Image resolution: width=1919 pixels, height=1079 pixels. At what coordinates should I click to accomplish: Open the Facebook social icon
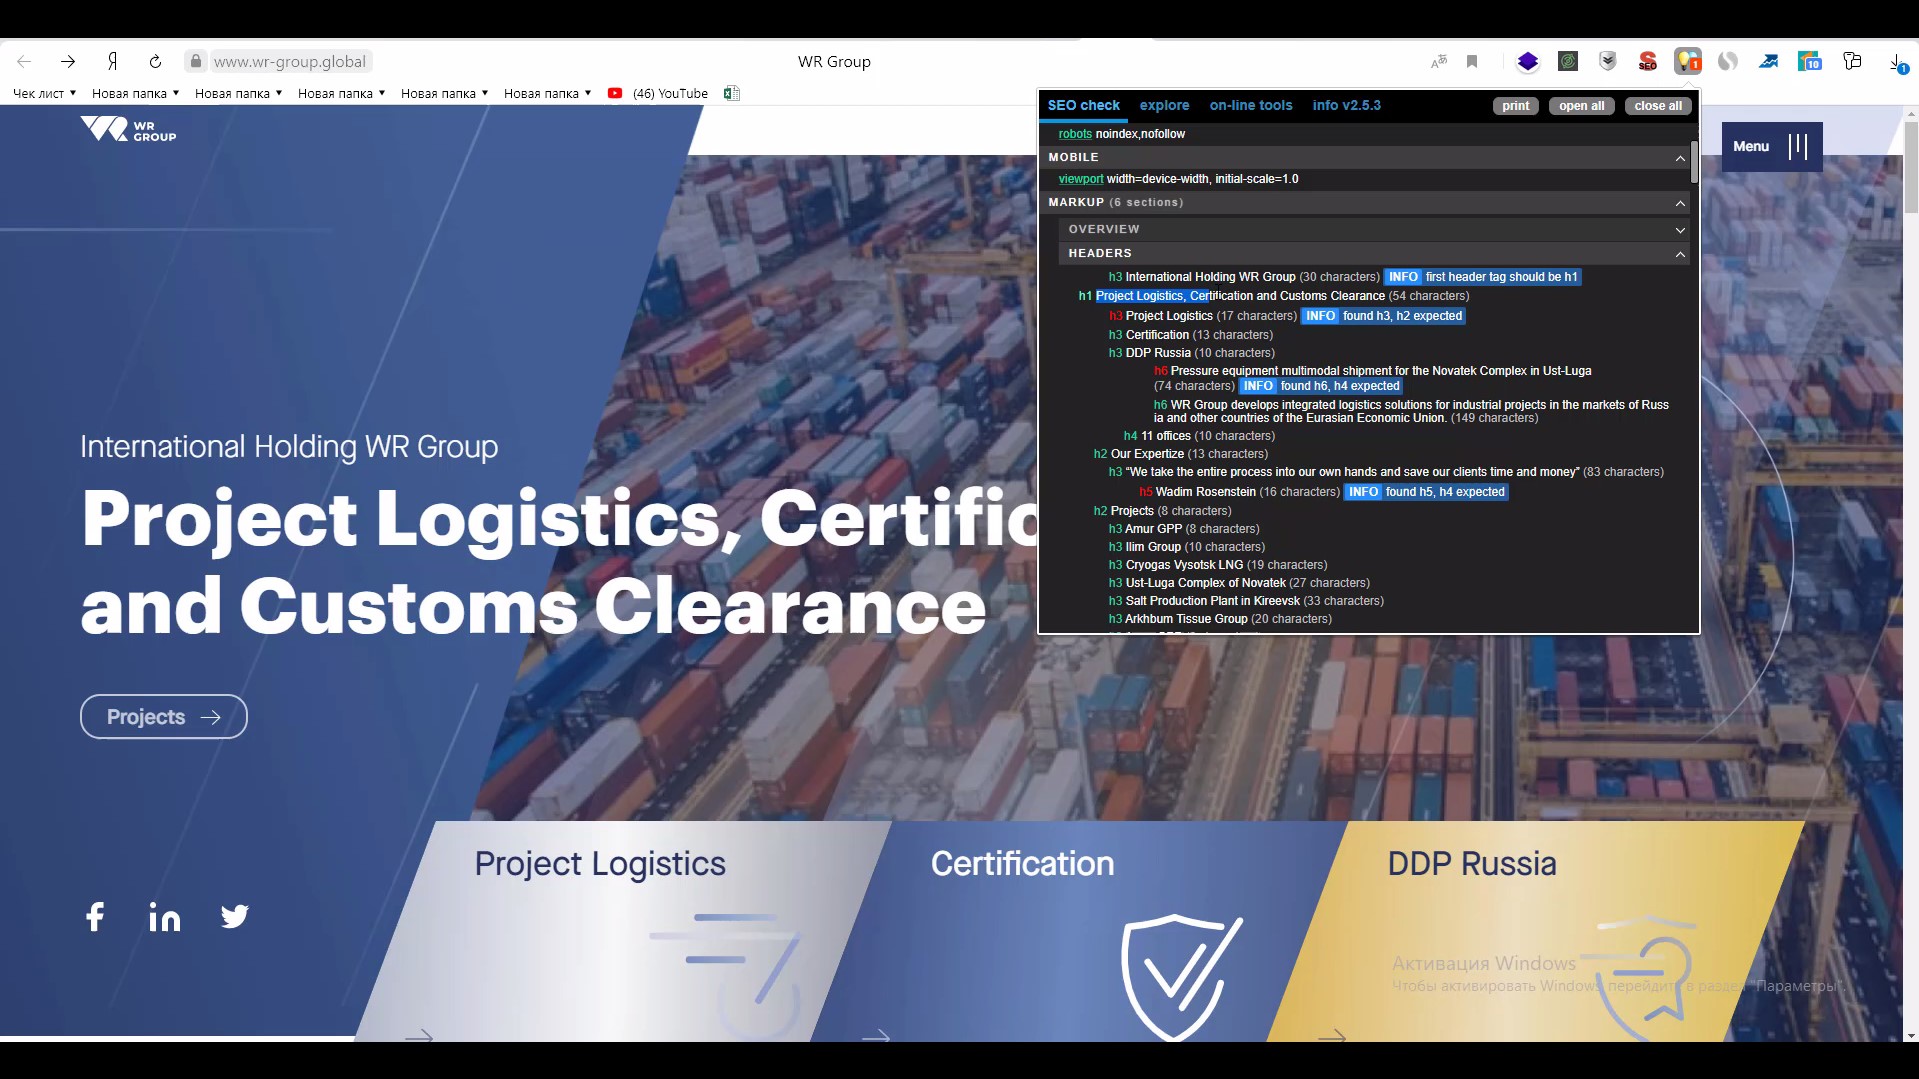[x=95, y=917]
